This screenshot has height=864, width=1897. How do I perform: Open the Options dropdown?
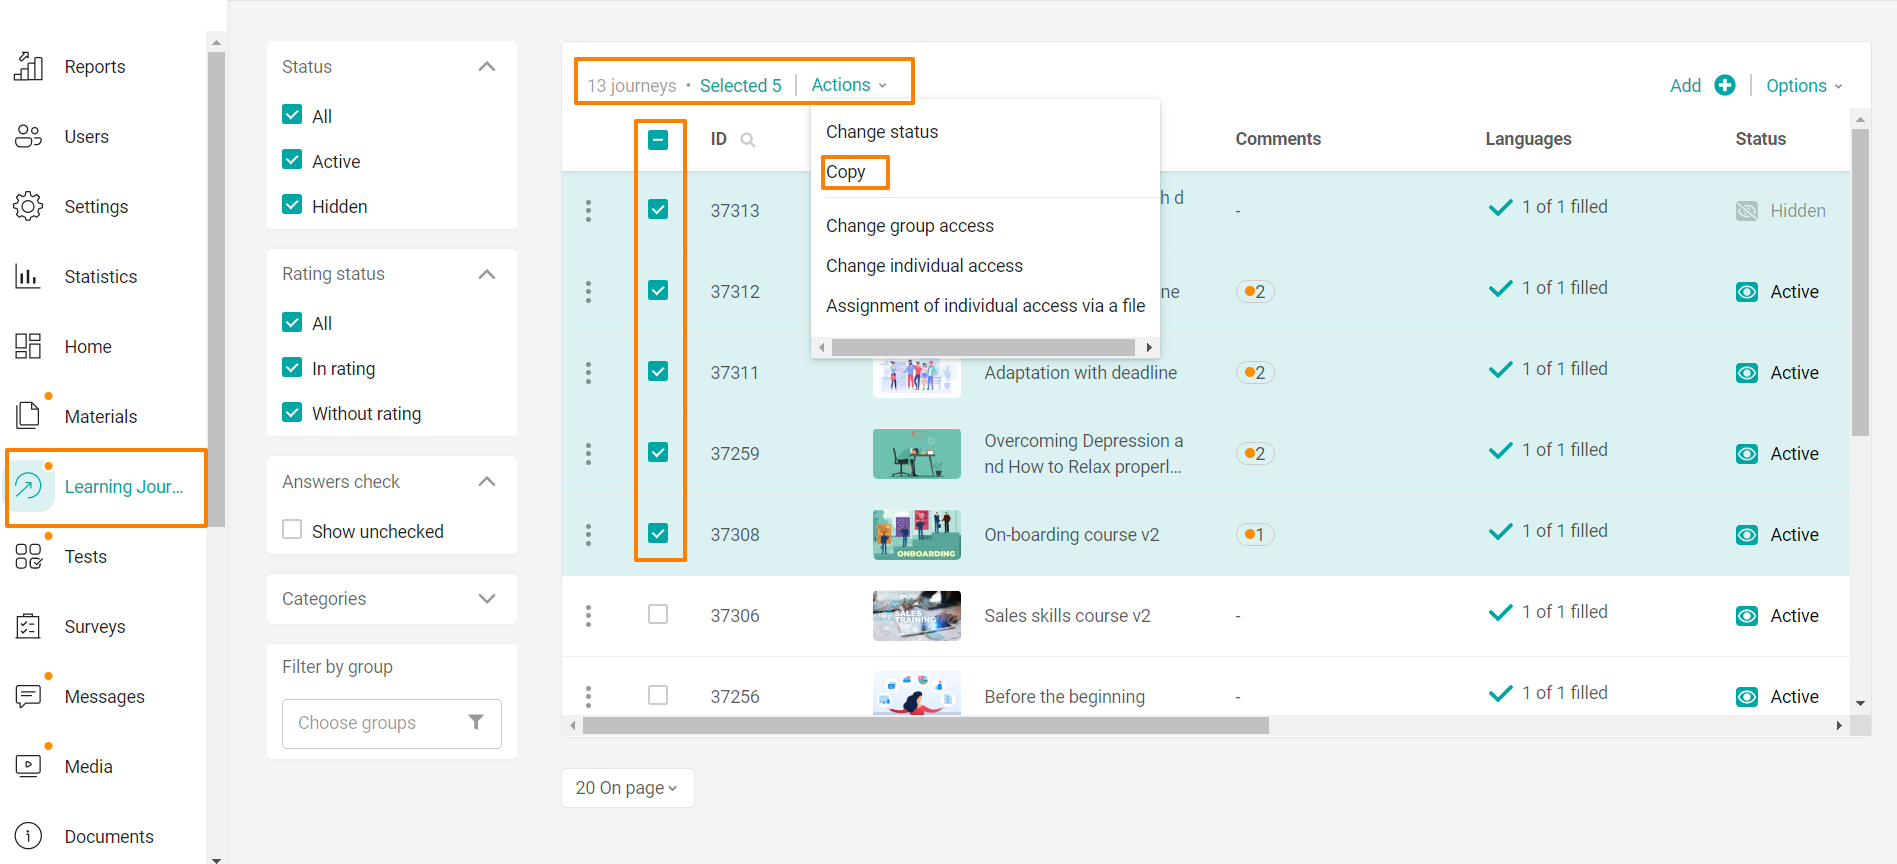pos(1804,86)
